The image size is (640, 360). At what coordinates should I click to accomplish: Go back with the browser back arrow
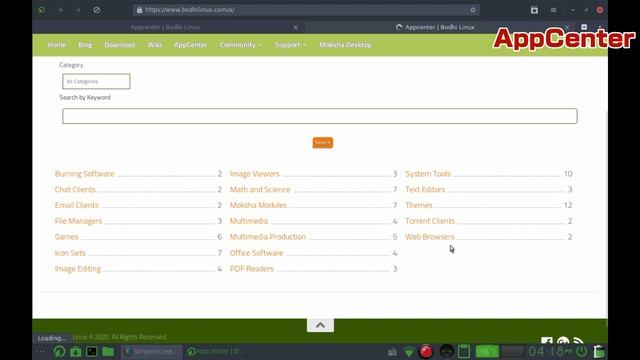point(61,10)
